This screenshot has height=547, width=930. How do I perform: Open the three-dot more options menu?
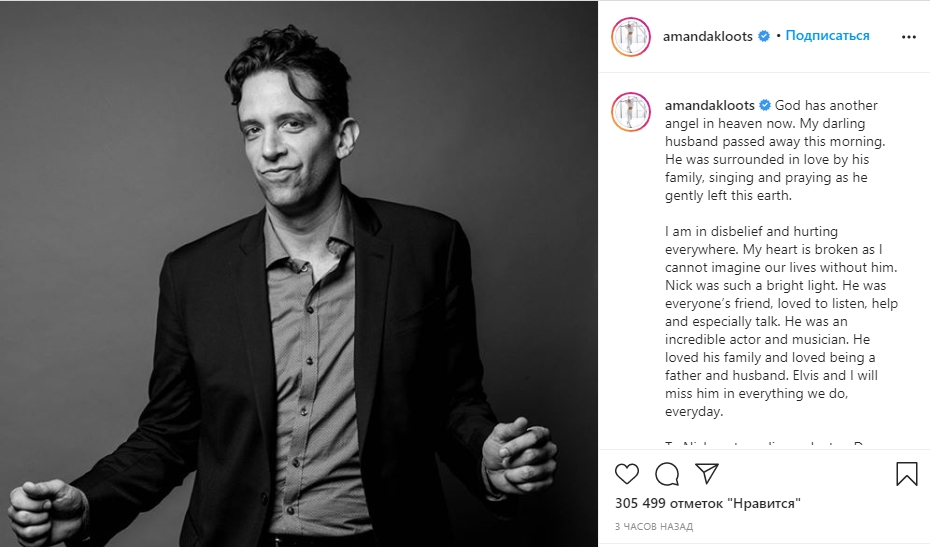pyautogui.click(x=909, y=37)
